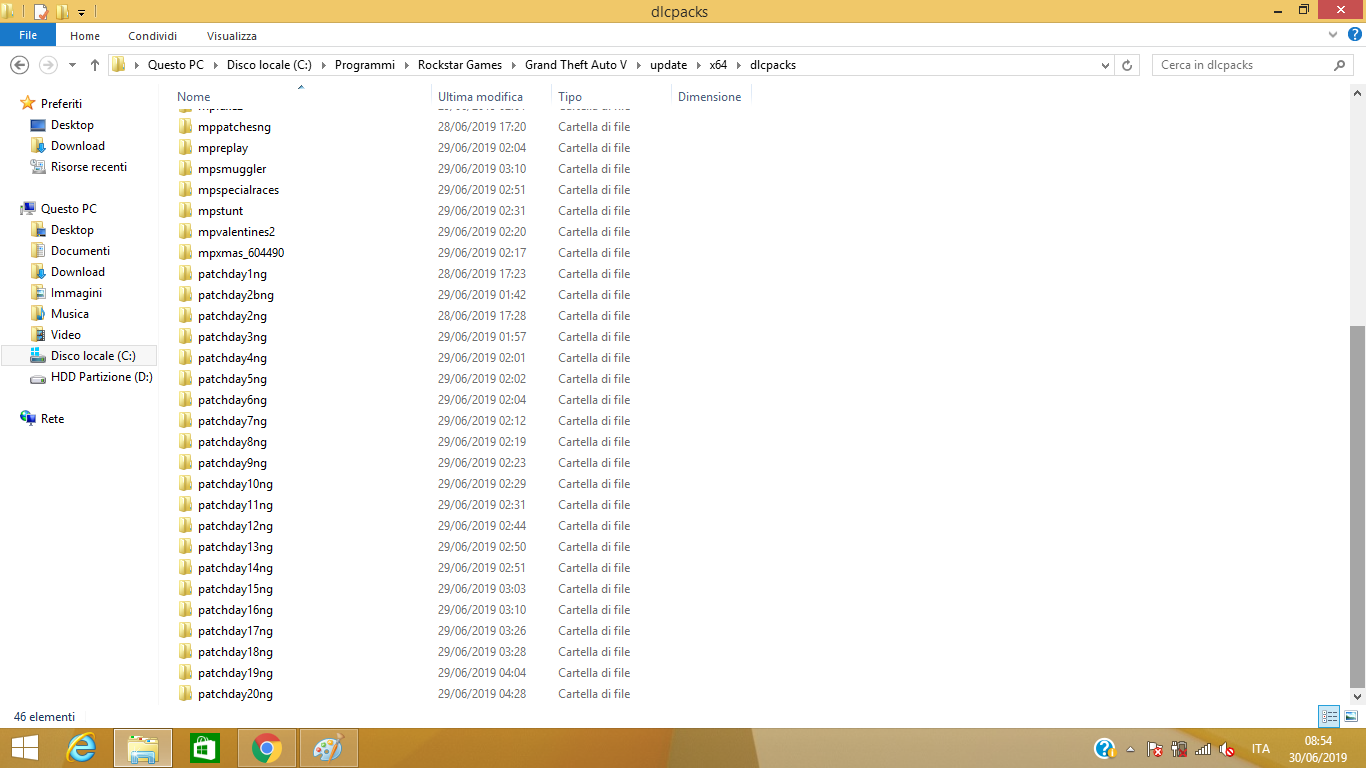The height and width of the screenshot is (768, 1366).
Task: Open Explorer Help question mark icon
Action: (x=1355, y=35)
